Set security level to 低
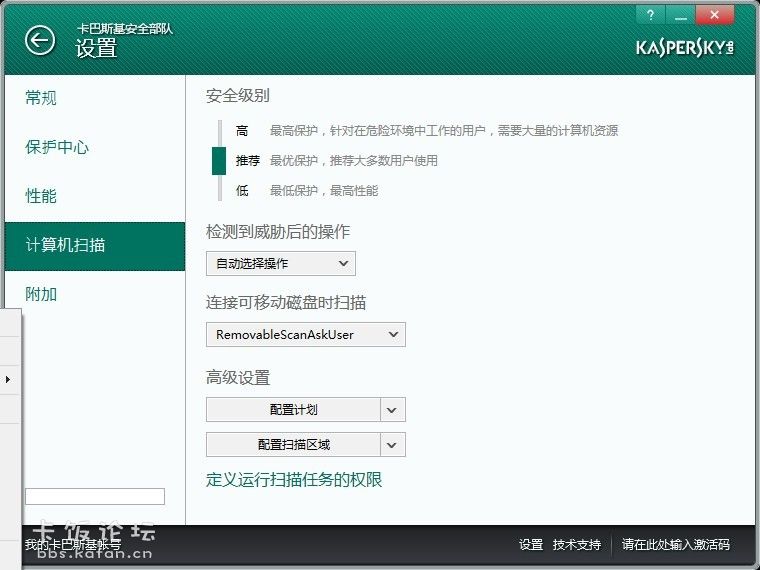Viewport: 760px width, 570px height. 242,191
